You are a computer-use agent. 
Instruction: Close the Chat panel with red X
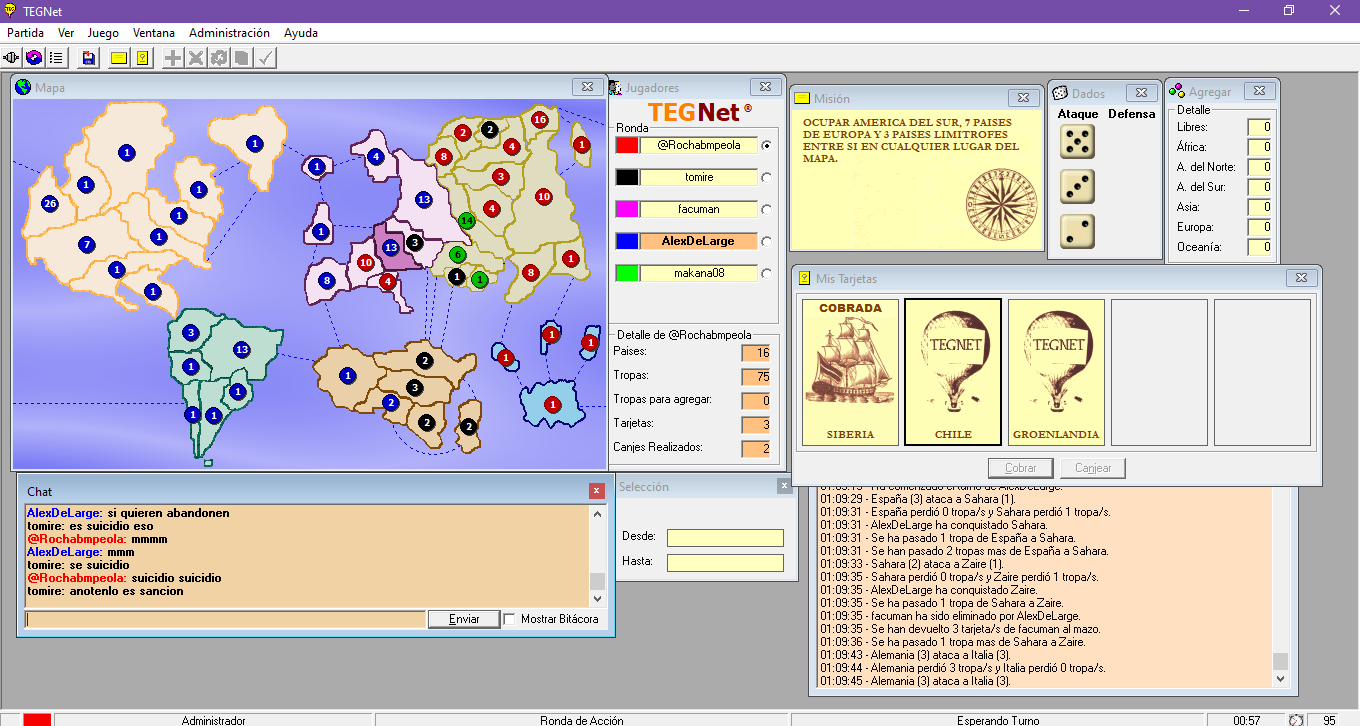coord(597,491)
